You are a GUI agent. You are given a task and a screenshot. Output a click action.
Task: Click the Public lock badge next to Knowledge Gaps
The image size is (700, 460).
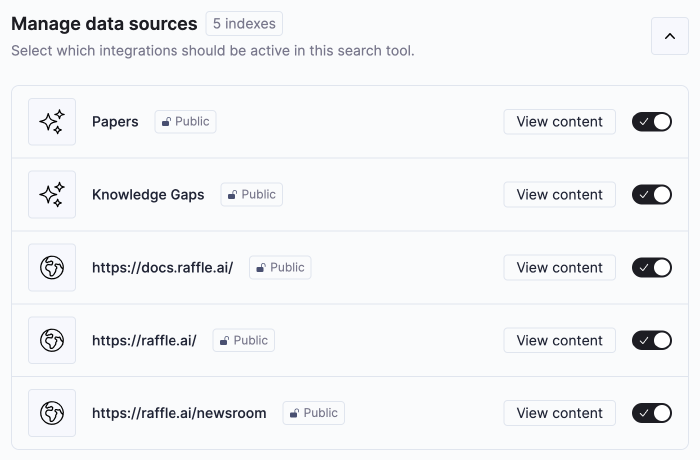251,194
